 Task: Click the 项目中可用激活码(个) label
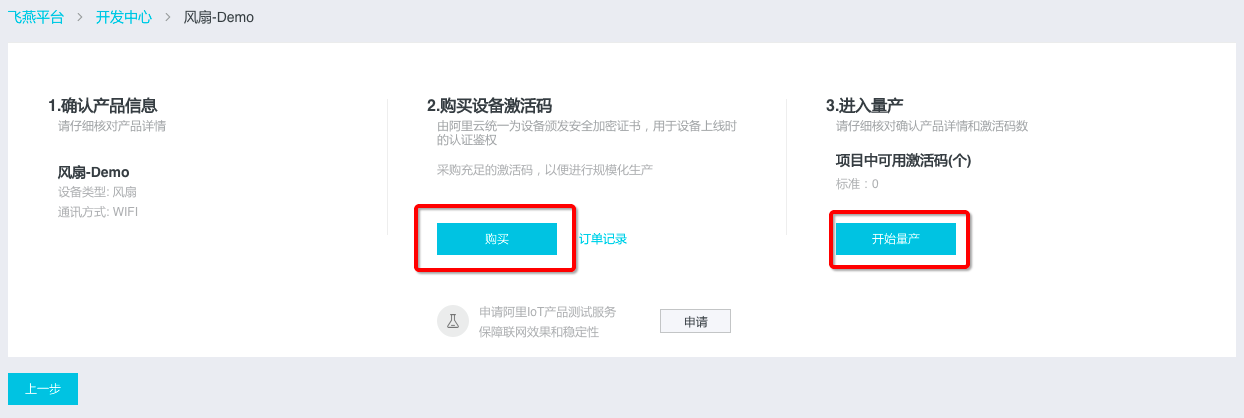click(x=904, y=160)
